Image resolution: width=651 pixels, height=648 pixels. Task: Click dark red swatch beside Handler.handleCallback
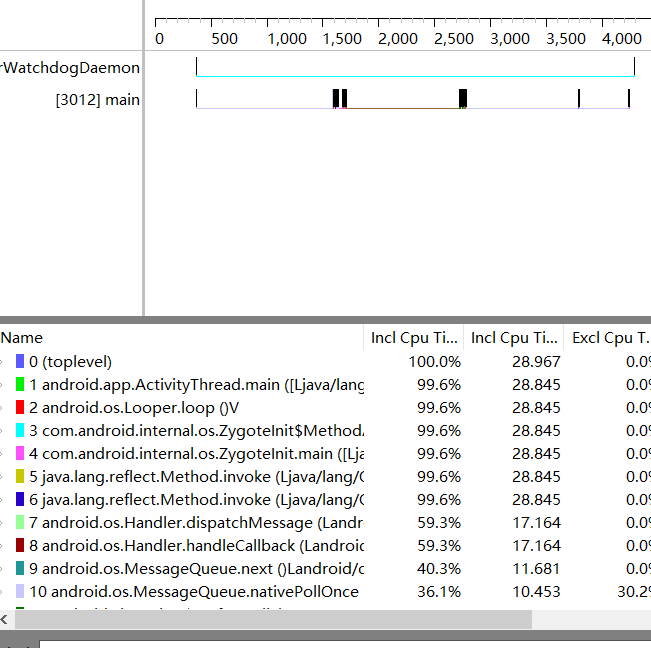(20, 545)
